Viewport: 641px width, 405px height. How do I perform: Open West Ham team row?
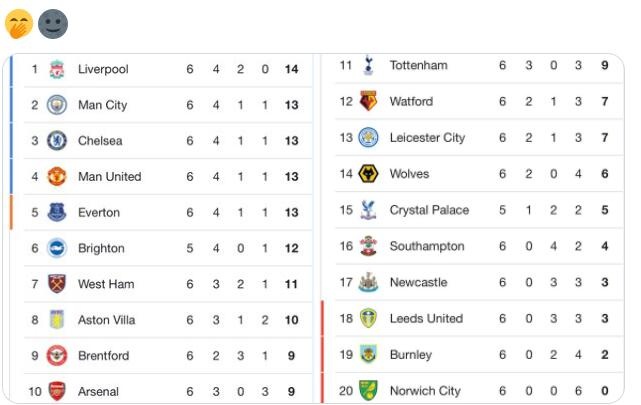(x=168, y=284)
